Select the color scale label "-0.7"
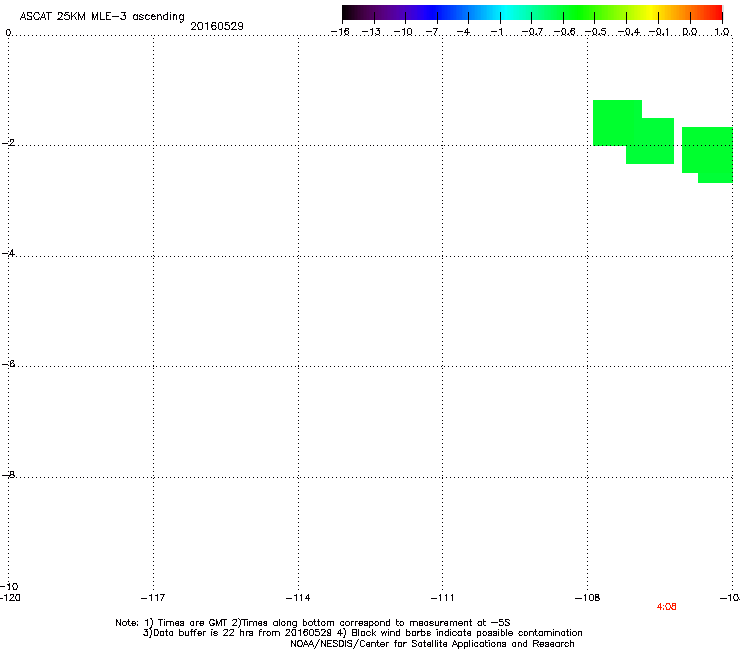This screenshot has height=650, width=740. (x=532, y=32)
